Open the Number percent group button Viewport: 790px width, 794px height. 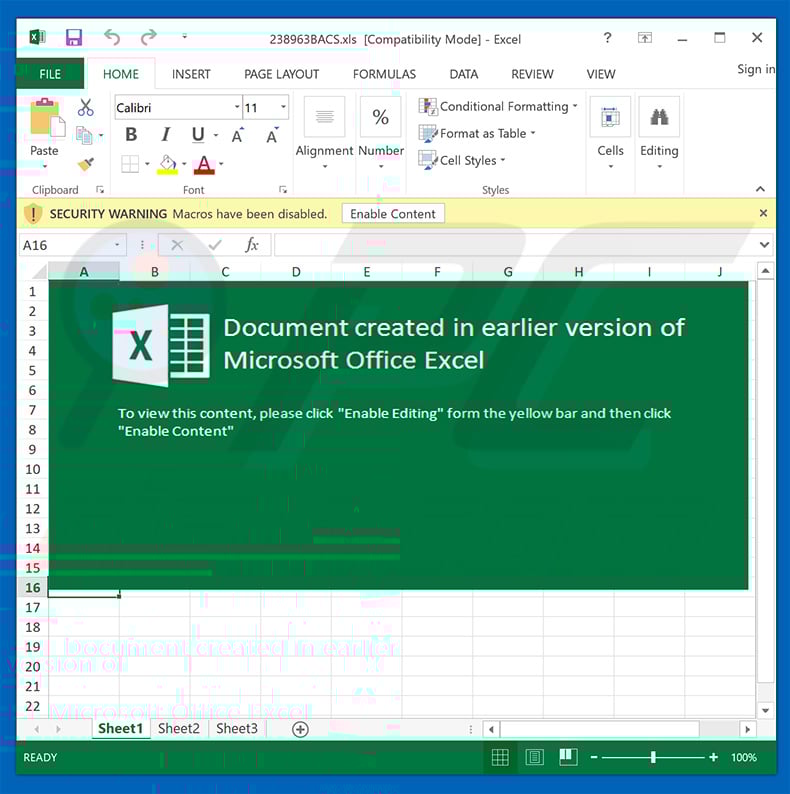(x=381, y=133)
